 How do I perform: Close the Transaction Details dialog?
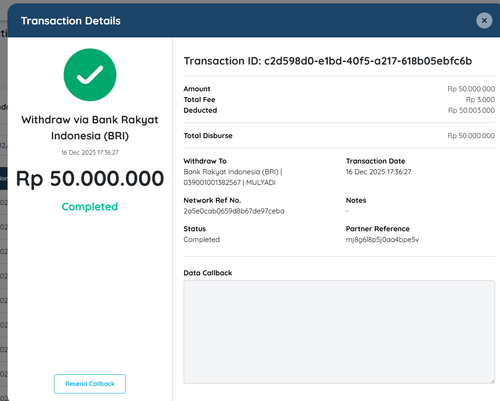coord(484,21)
